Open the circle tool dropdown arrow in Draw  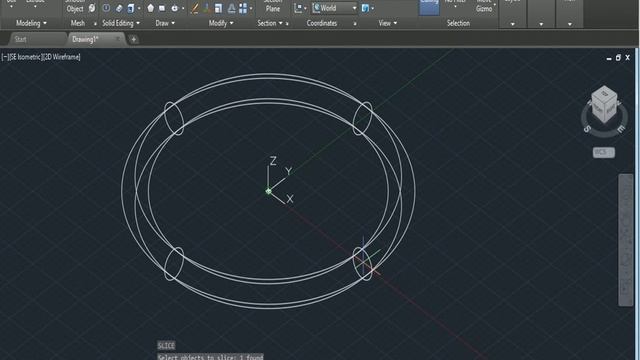(183, 8)
